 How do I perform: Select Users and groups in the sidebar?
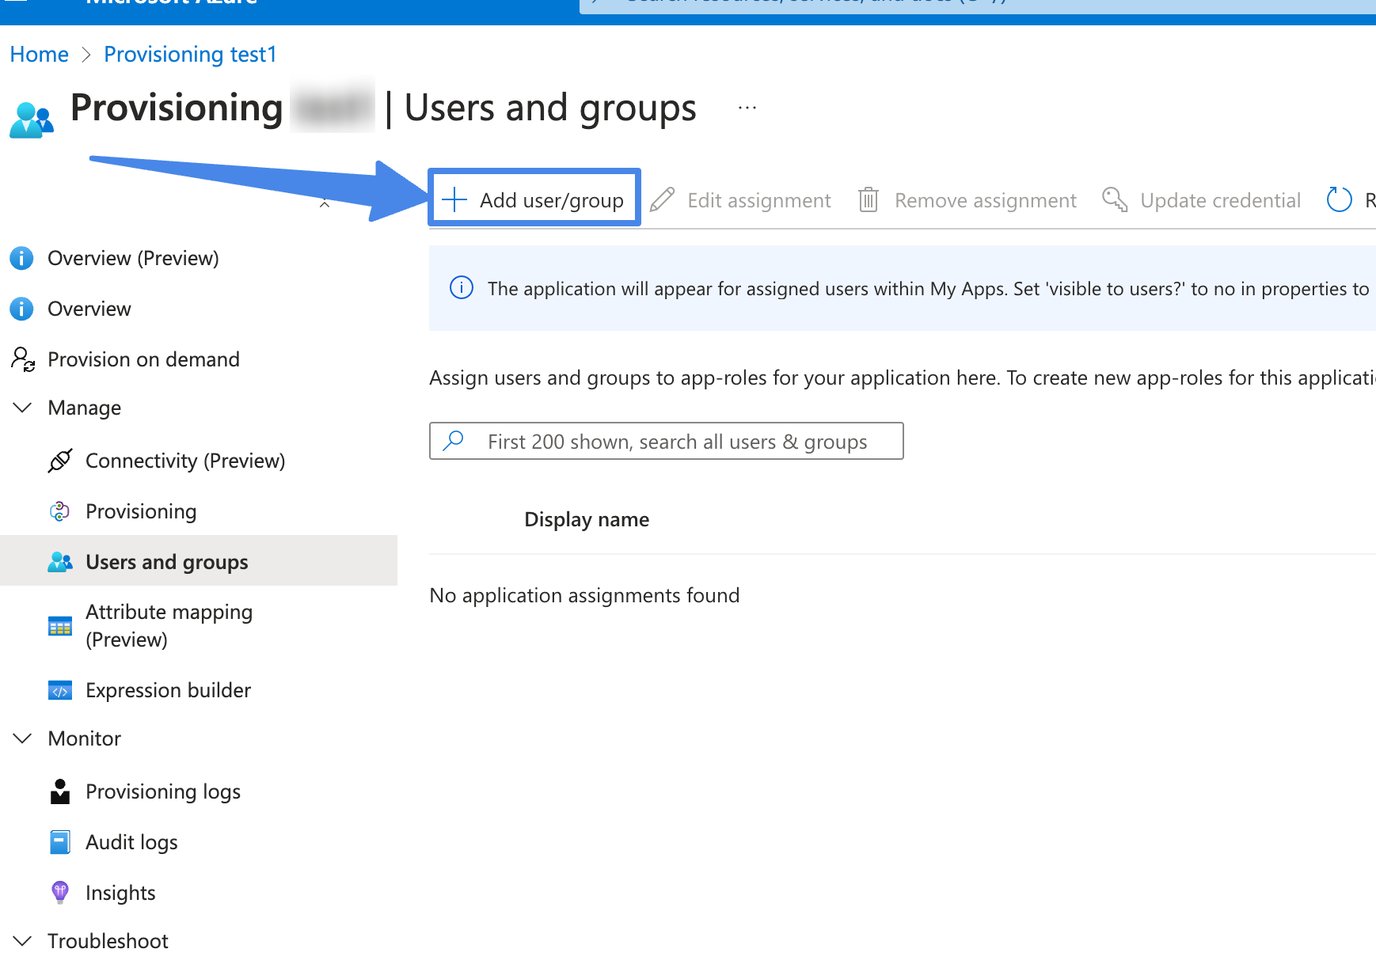pos(166,561)
